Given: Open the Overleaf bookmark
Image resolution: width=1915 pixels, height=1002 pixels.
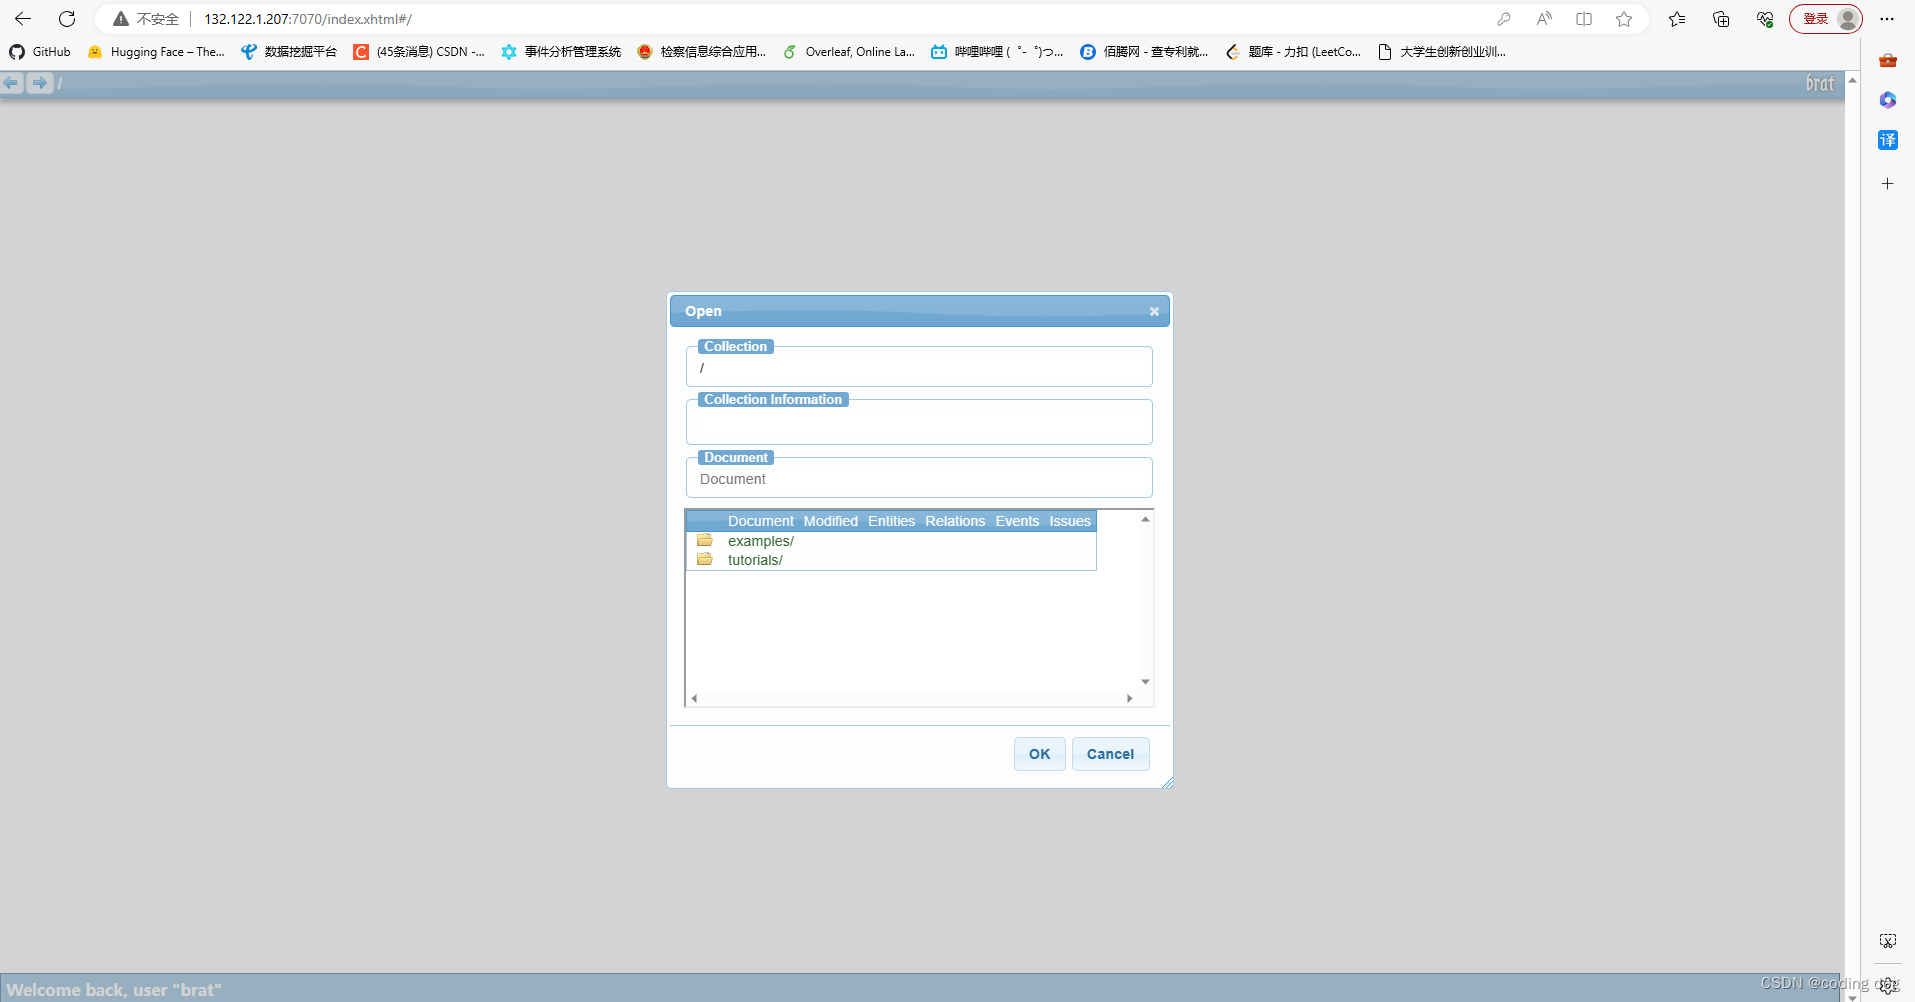Looking at the screenshot, I should click(x=850, y=52).
